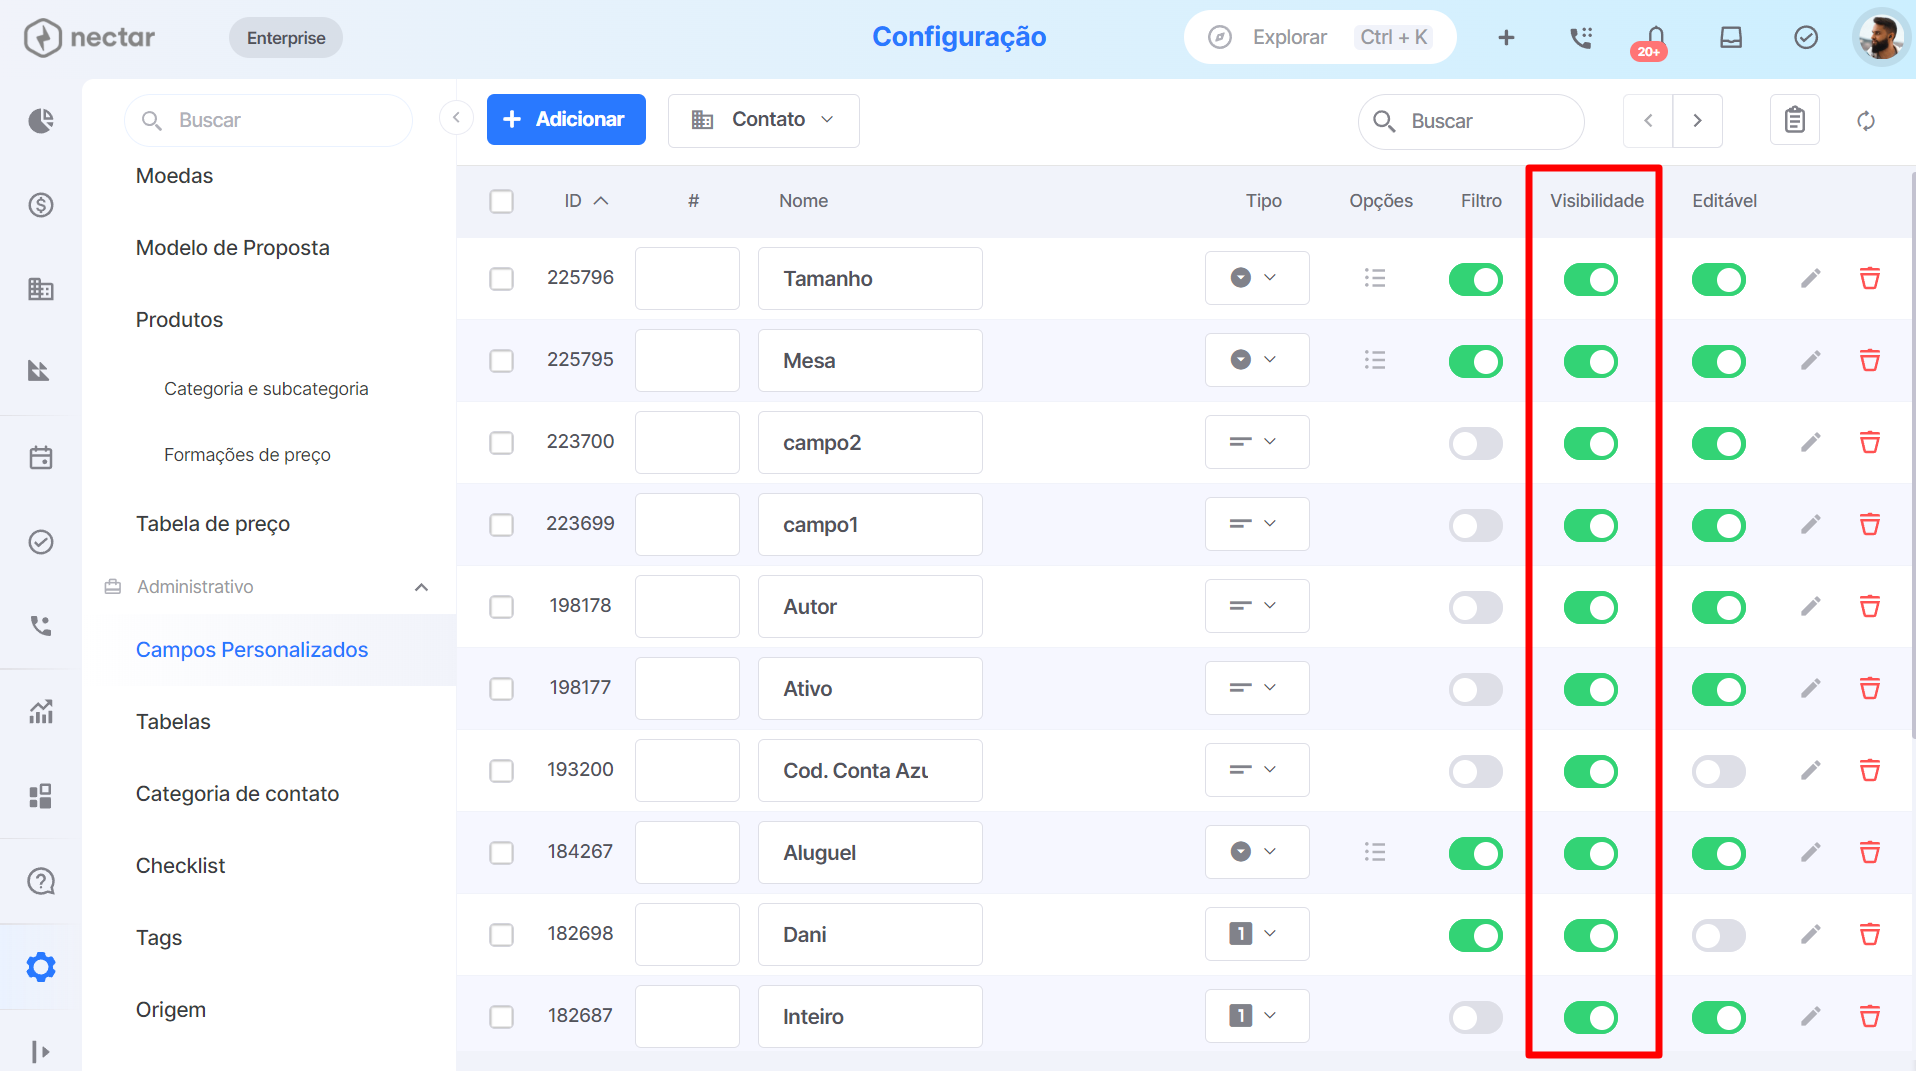Disable Editável toggle for campo1
The height and width of the screenshot is (1071, 1916).
[1719, 525]
